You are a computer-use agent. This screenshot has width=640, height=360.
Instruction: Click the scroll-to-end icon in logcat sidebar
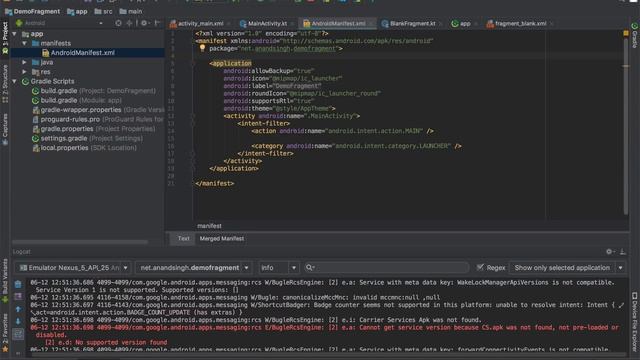click(18, 297)
